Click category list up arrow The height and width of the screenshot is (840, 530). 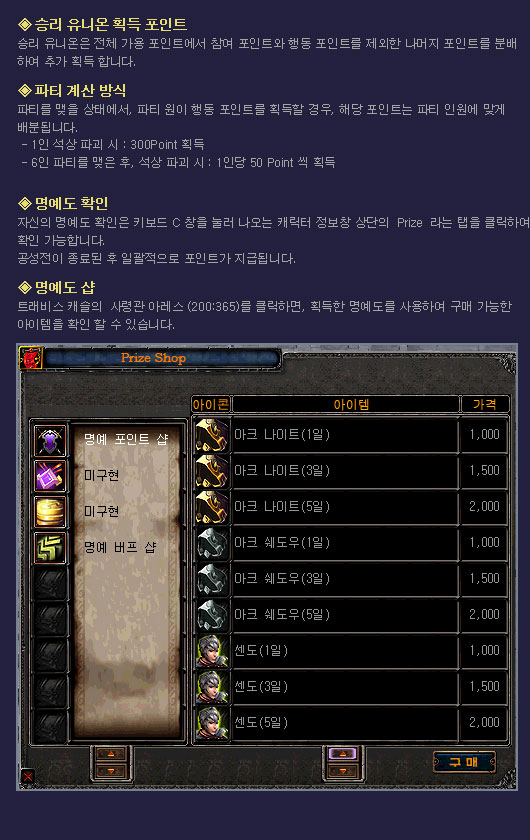pos(110,753)
